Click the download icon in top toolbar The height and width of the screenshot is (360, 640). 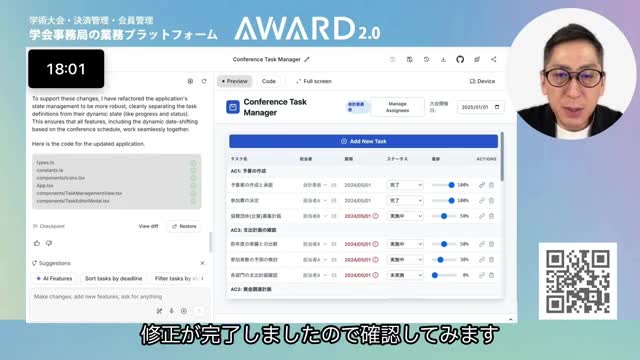[x=443, y=59]
